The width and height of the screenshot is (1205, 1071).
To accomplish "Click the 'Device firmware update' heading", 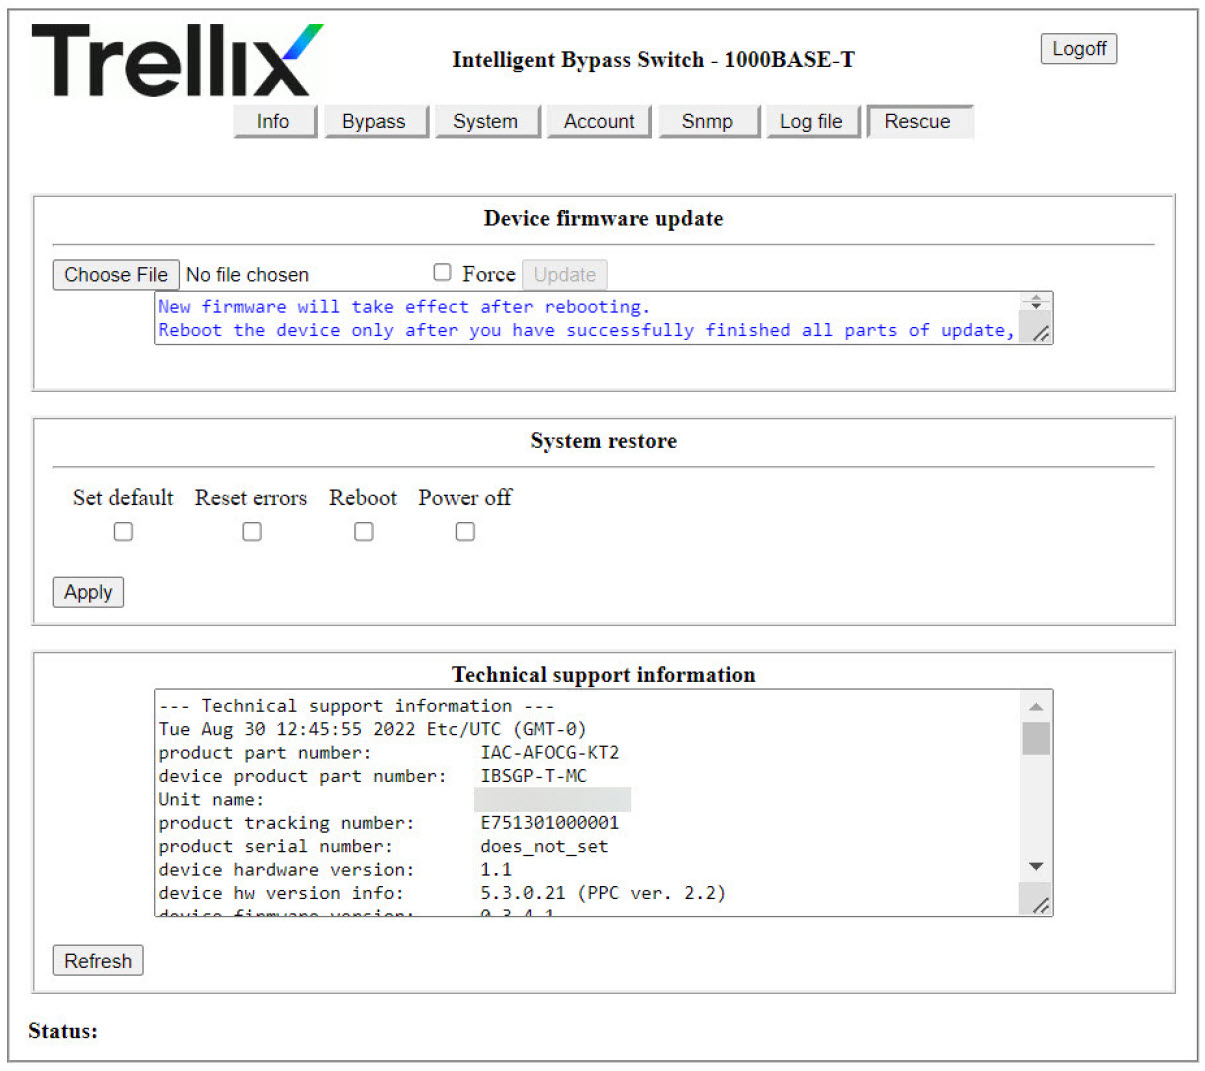I will click(603, 219).
